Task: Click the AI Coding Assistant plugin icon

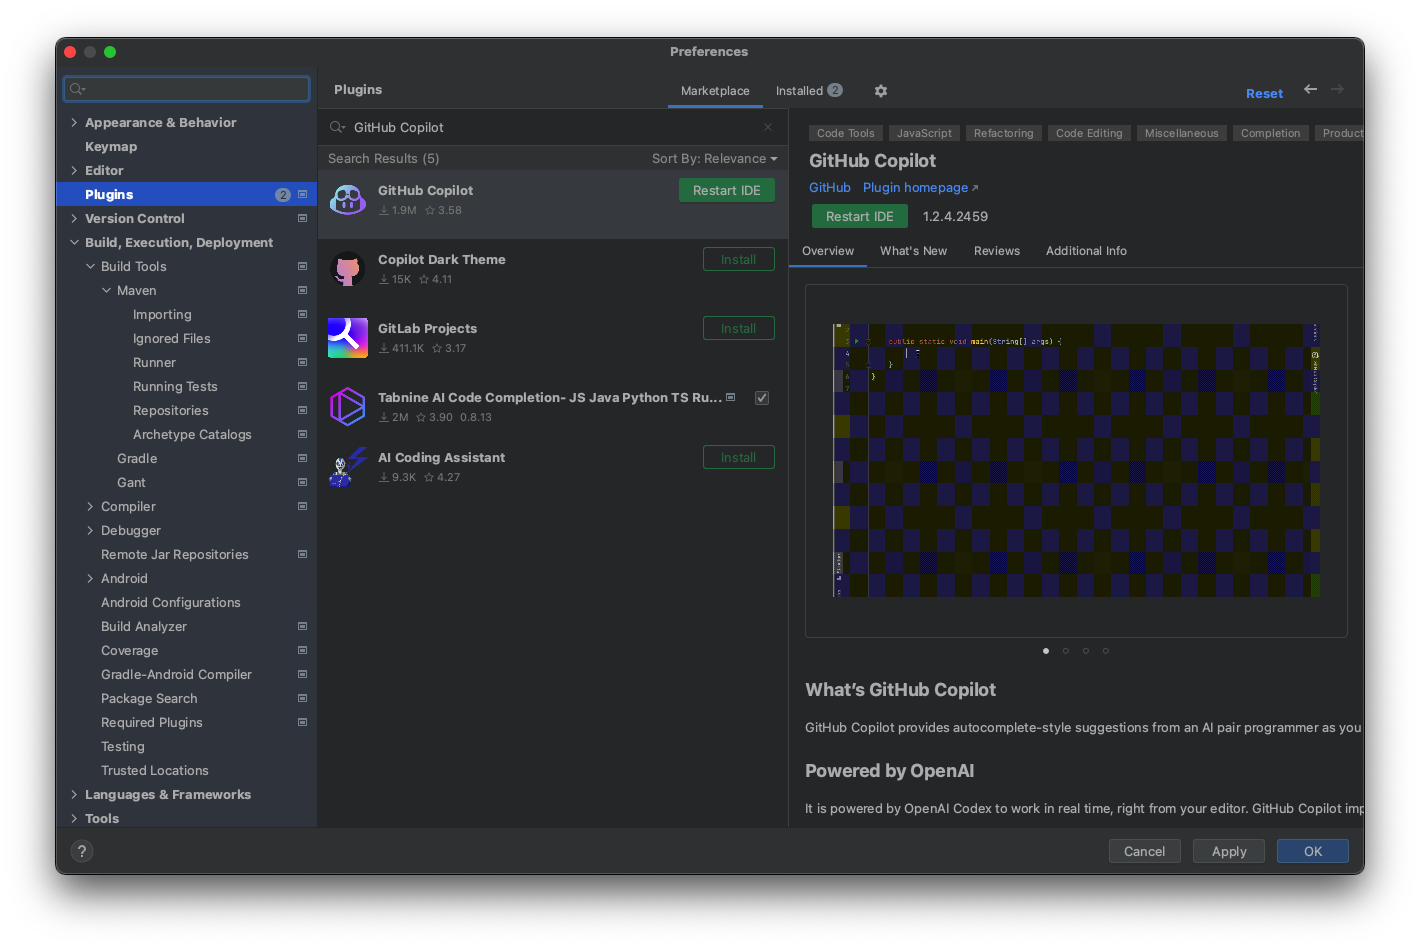Action: pyautogui.click(x=348, y=467)
